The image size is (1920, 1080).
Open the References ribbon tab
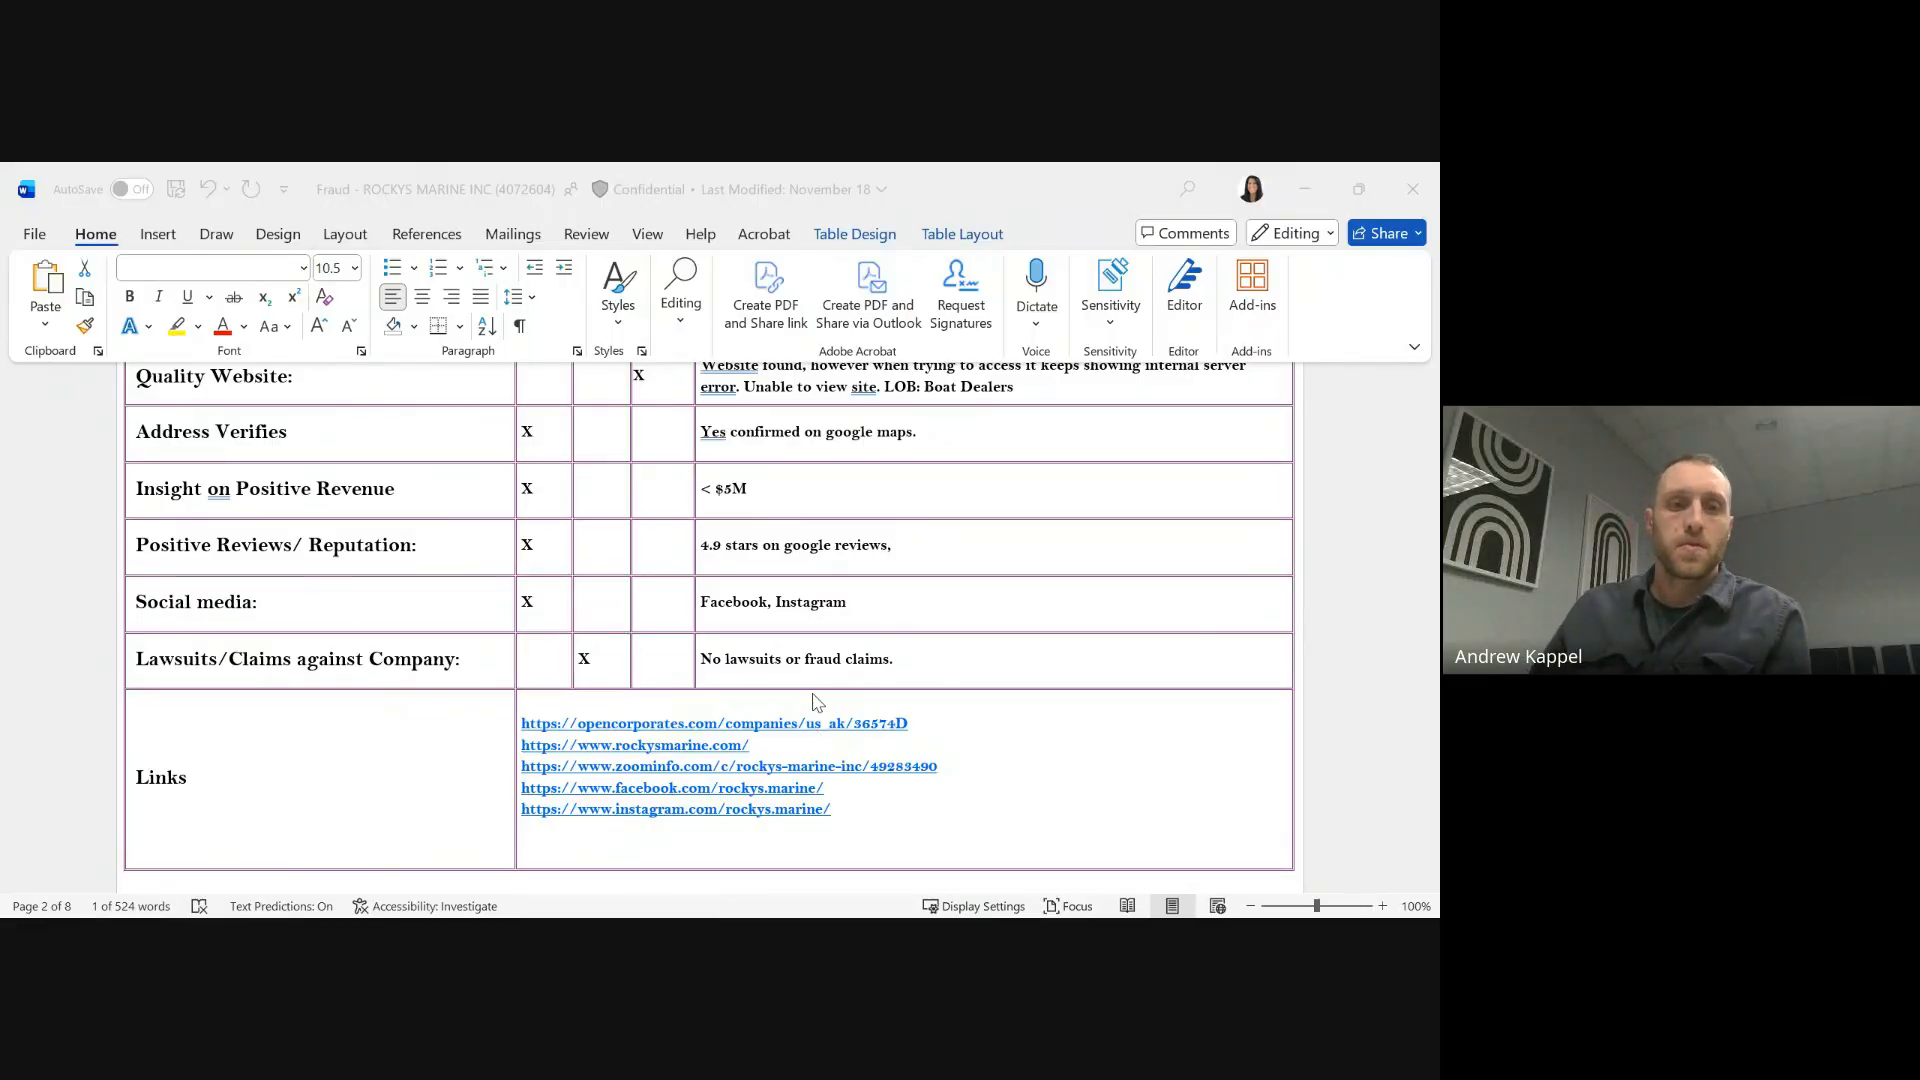tap(426, 234)
